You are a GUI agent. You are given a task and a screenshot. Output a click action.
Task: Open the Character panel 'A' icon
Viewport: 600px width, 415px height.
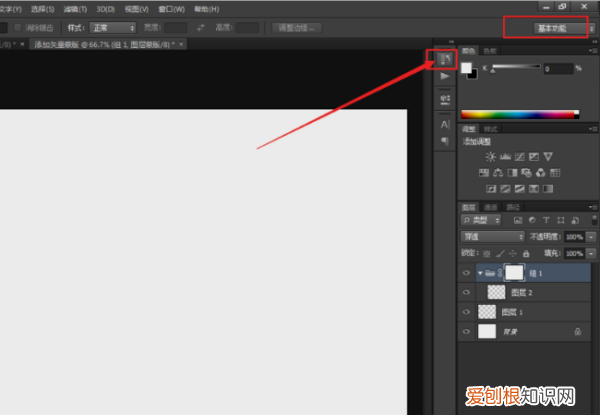pyautogui.click(x=445, y=124)
